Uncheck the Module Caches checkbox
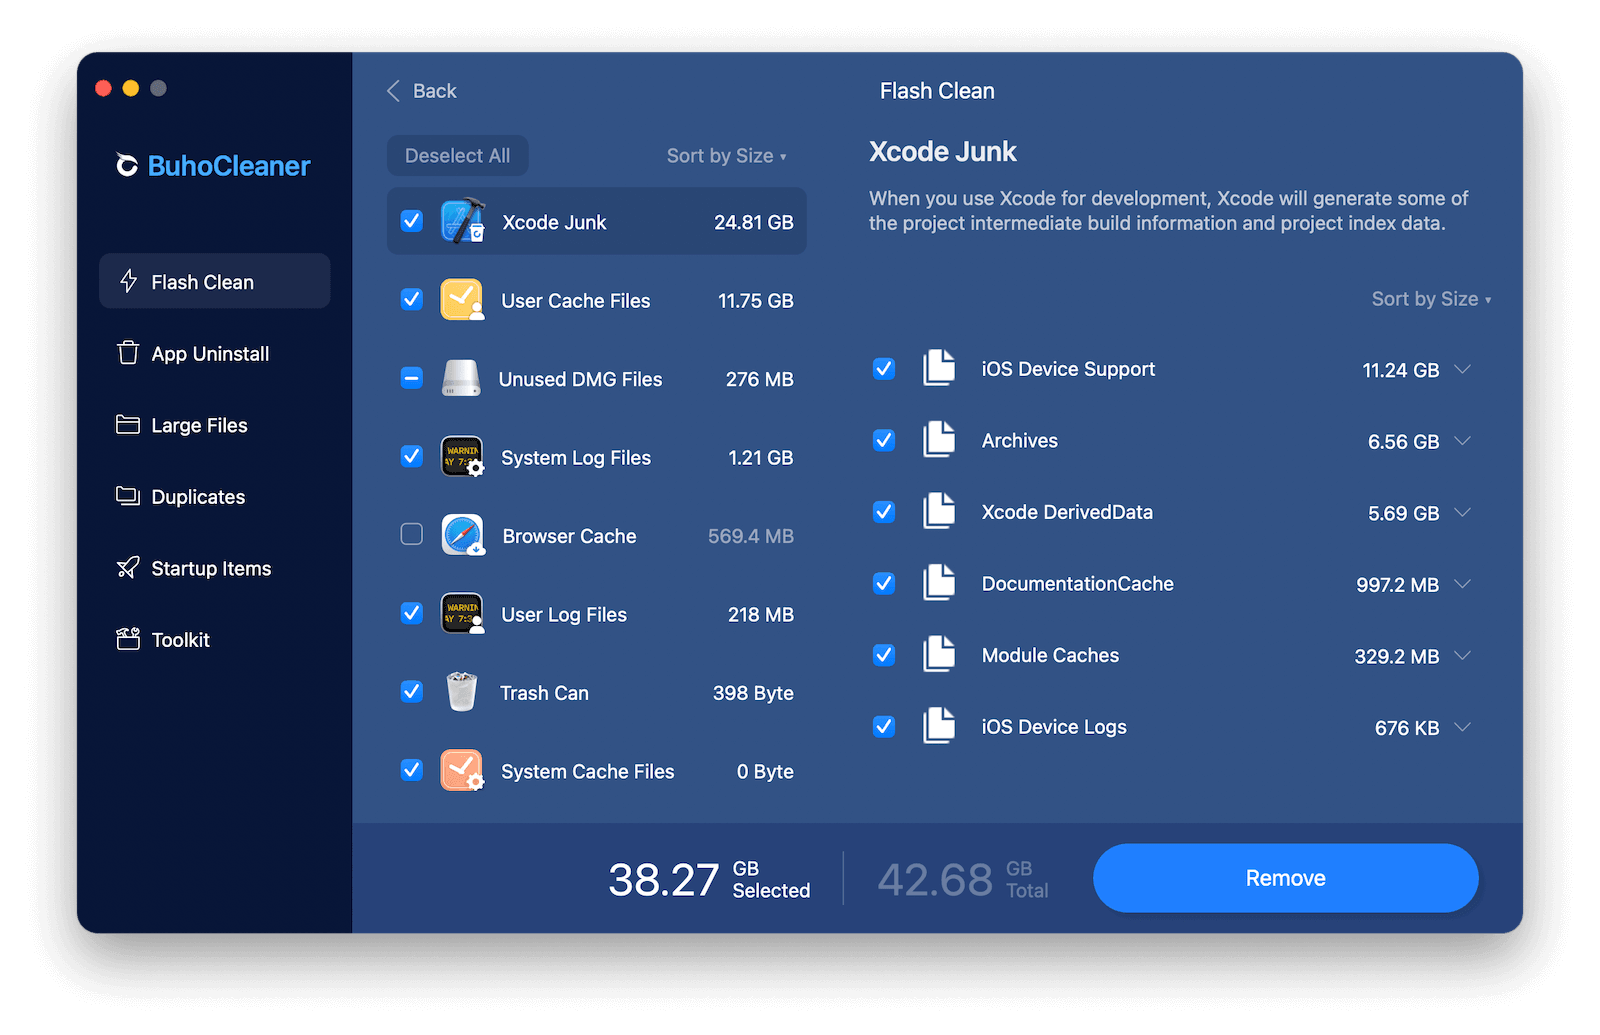The height and width of the screenshot is (1035, 1600). (x=884, y=654)
